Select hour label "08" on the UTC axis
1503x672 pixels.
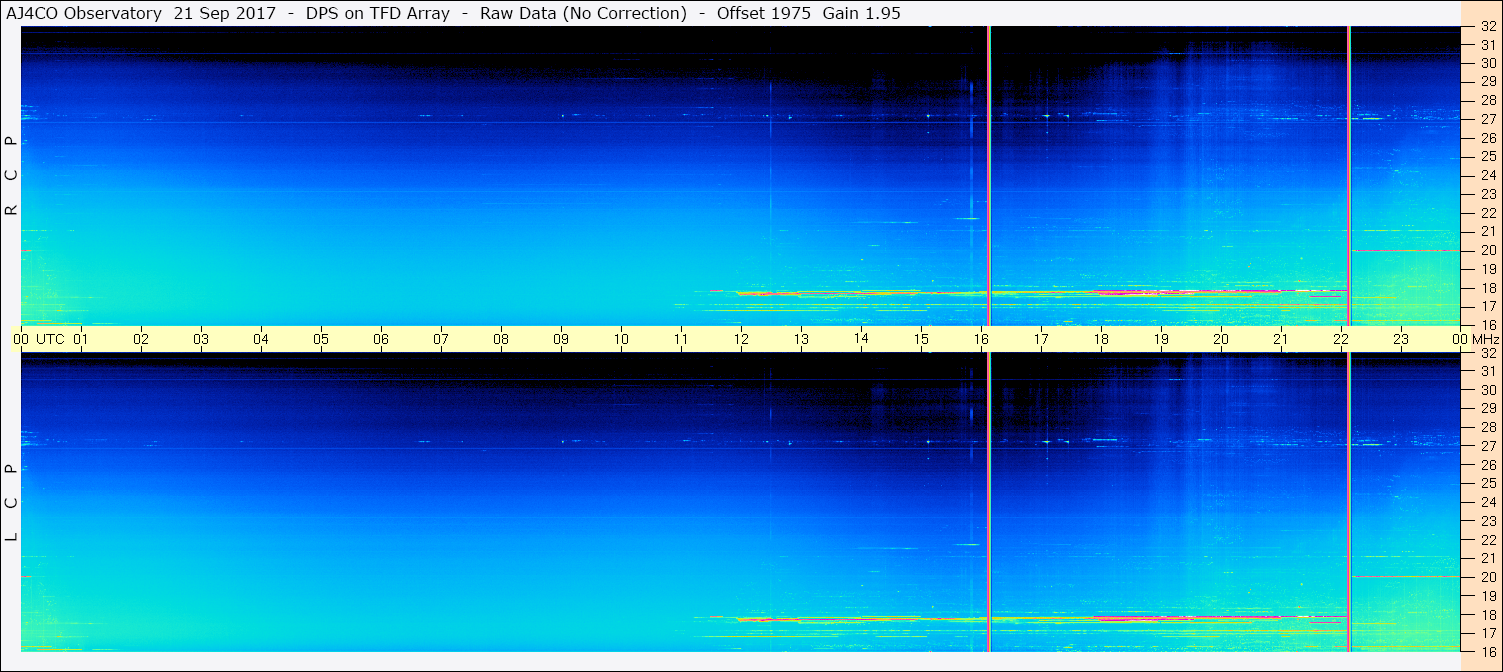pos(501,339)
